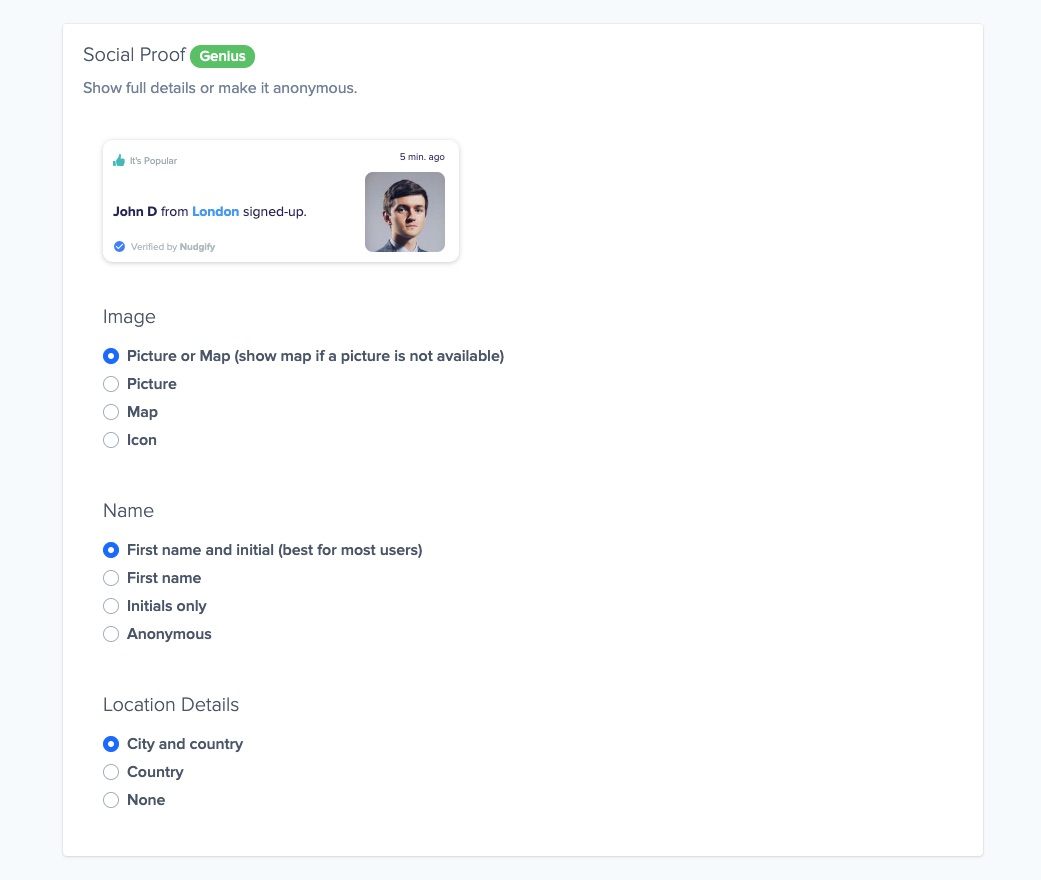Click the thumbs-up It's Popular icon
The image size is (1041, 880).
119,160
